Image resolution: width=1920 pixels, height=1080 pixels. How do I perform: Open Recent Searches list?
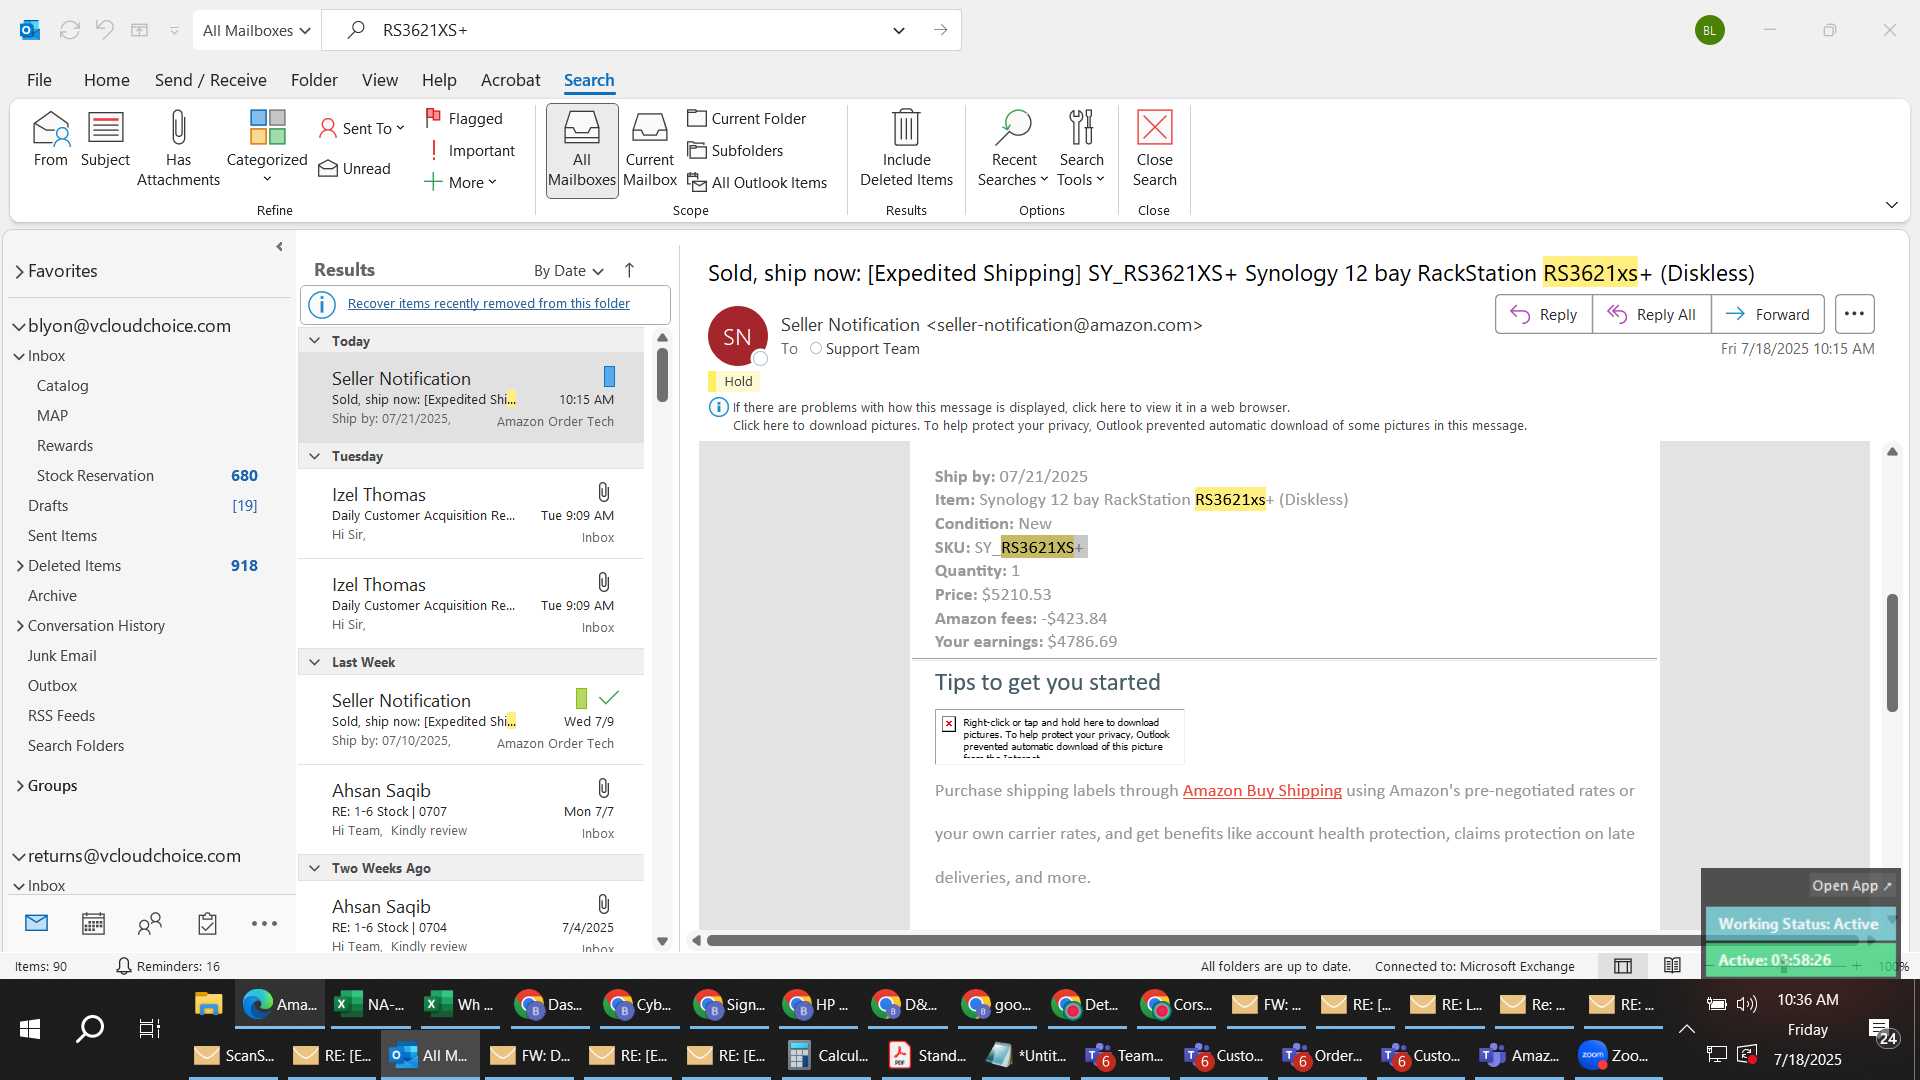pos(1013,149)
